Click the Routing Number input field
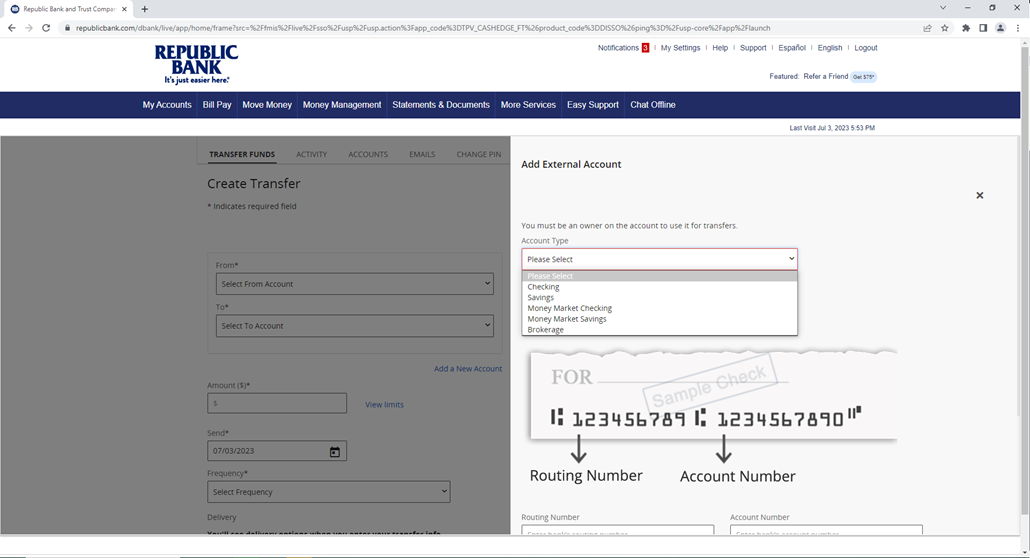 617,530
